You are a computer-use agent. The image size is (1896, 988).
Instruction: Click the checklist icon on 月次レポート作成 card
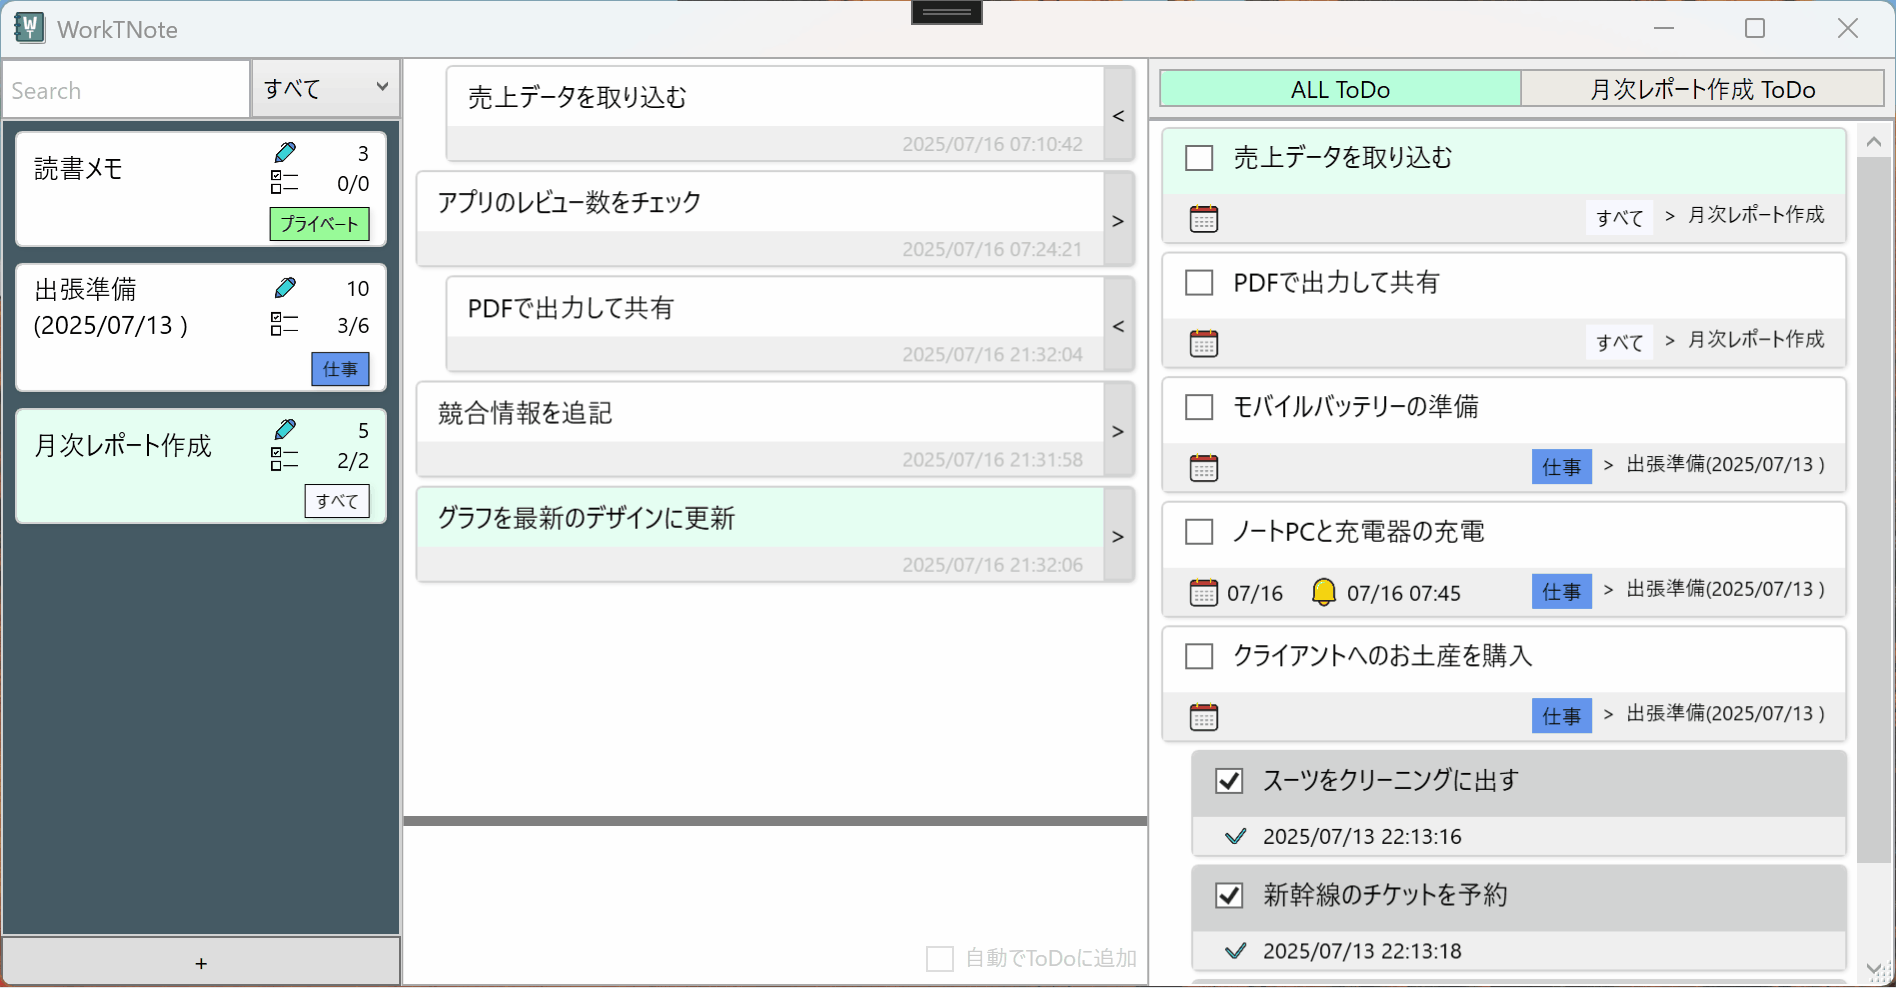(x=284, y=459)
